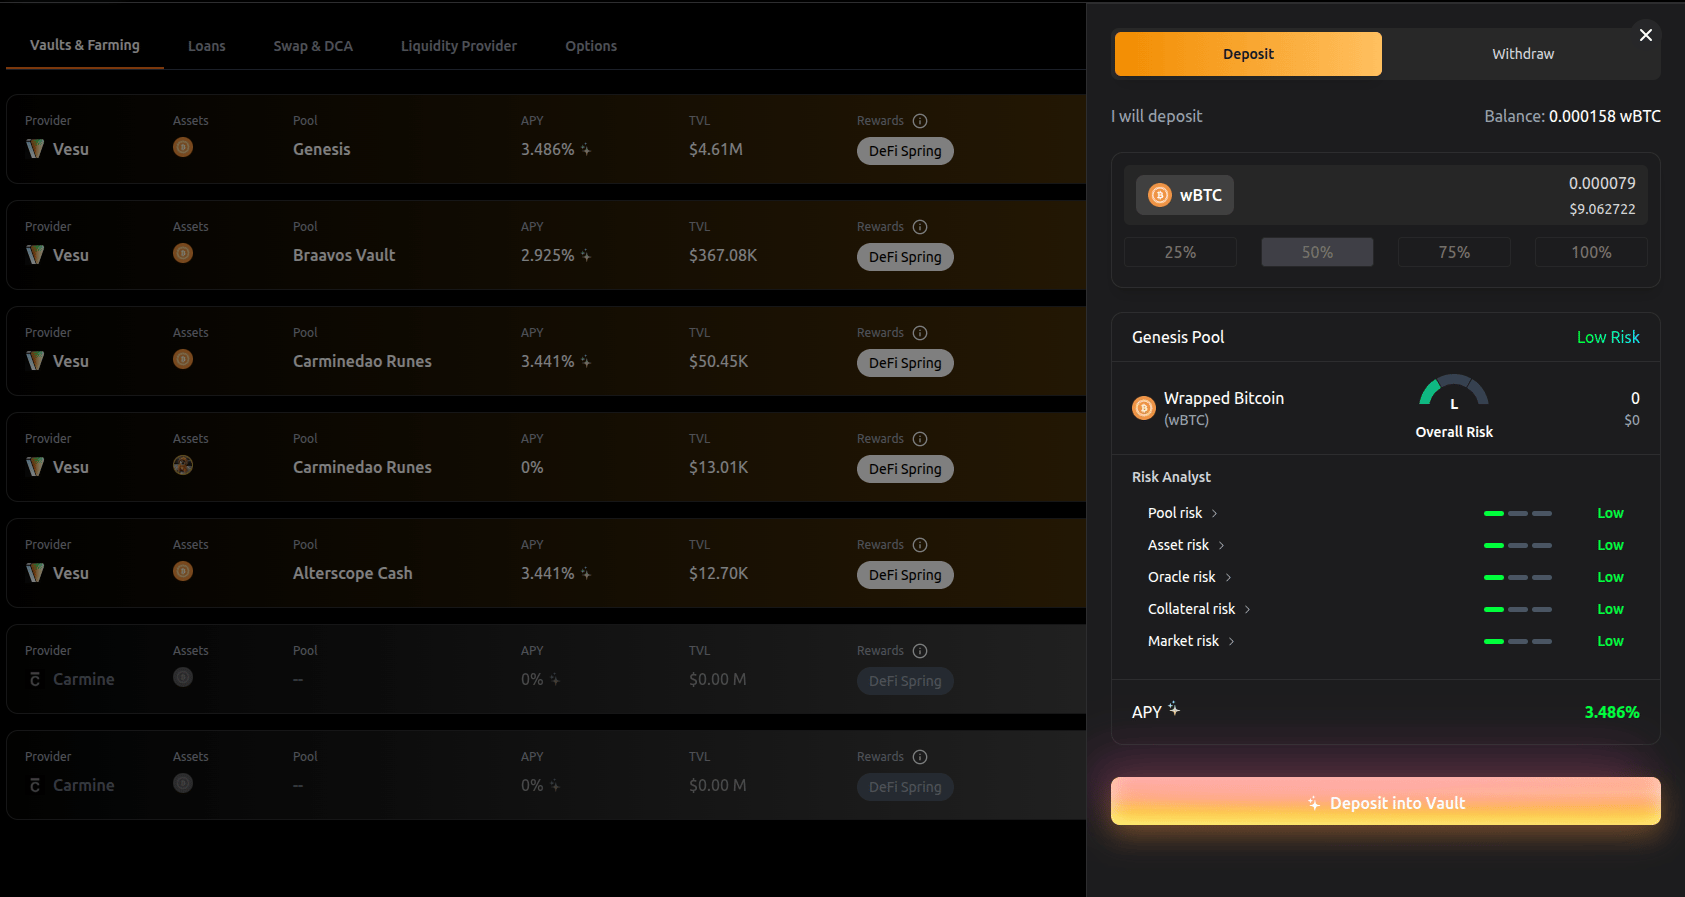Image resolution: width=1685 pixels, height=897 pixels.
Task: Click DeFi Spring badge in Carminedao Runes $50.45K row
Action: pyautogui.click(x=905, y=363)
